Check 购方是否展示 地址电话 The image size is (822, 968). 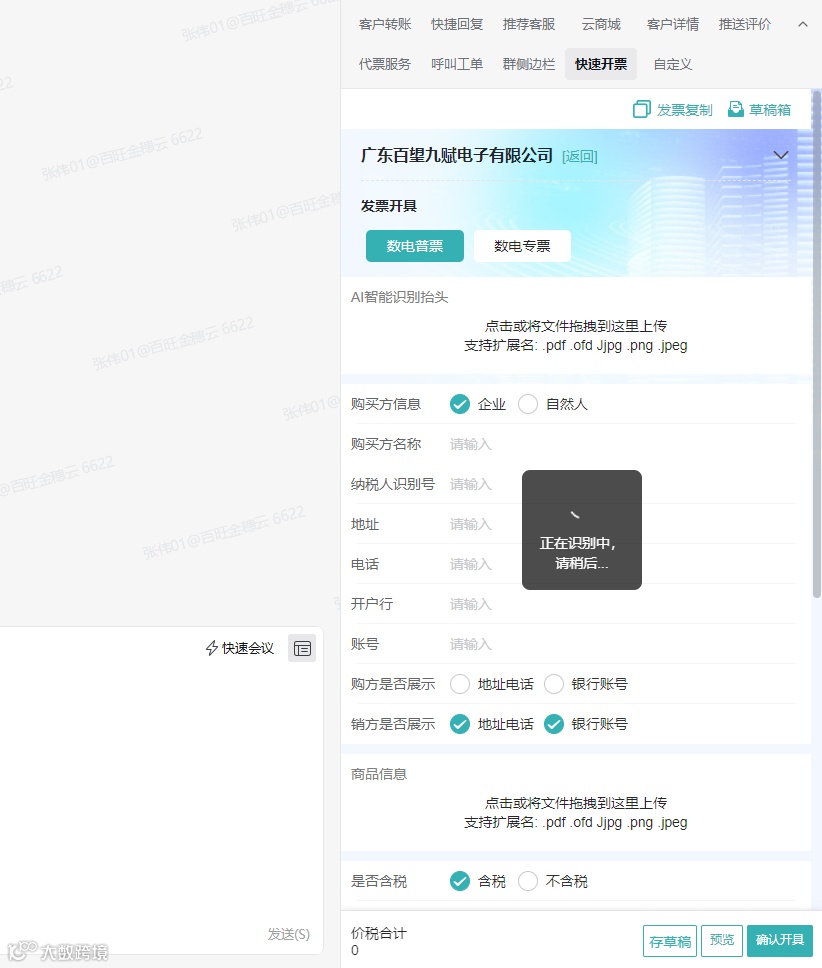point(460,684)
